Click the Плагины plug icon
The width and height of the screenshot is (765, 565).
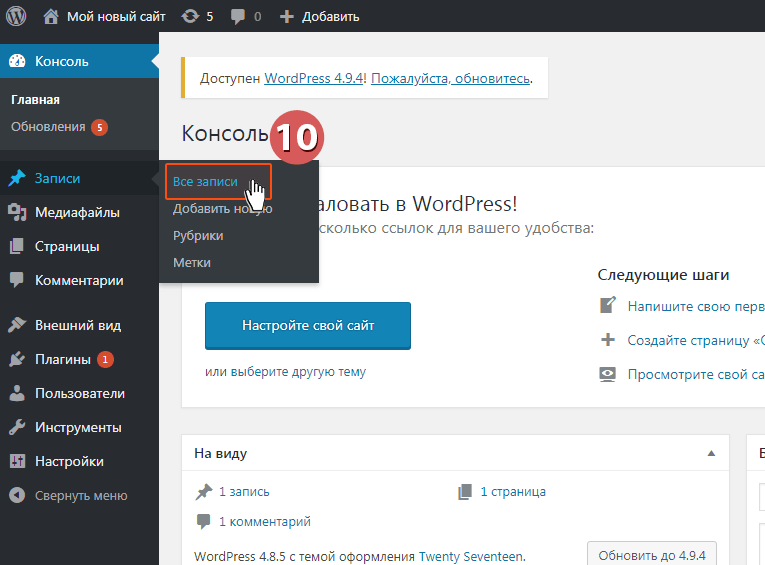click(x=17, y=359)
